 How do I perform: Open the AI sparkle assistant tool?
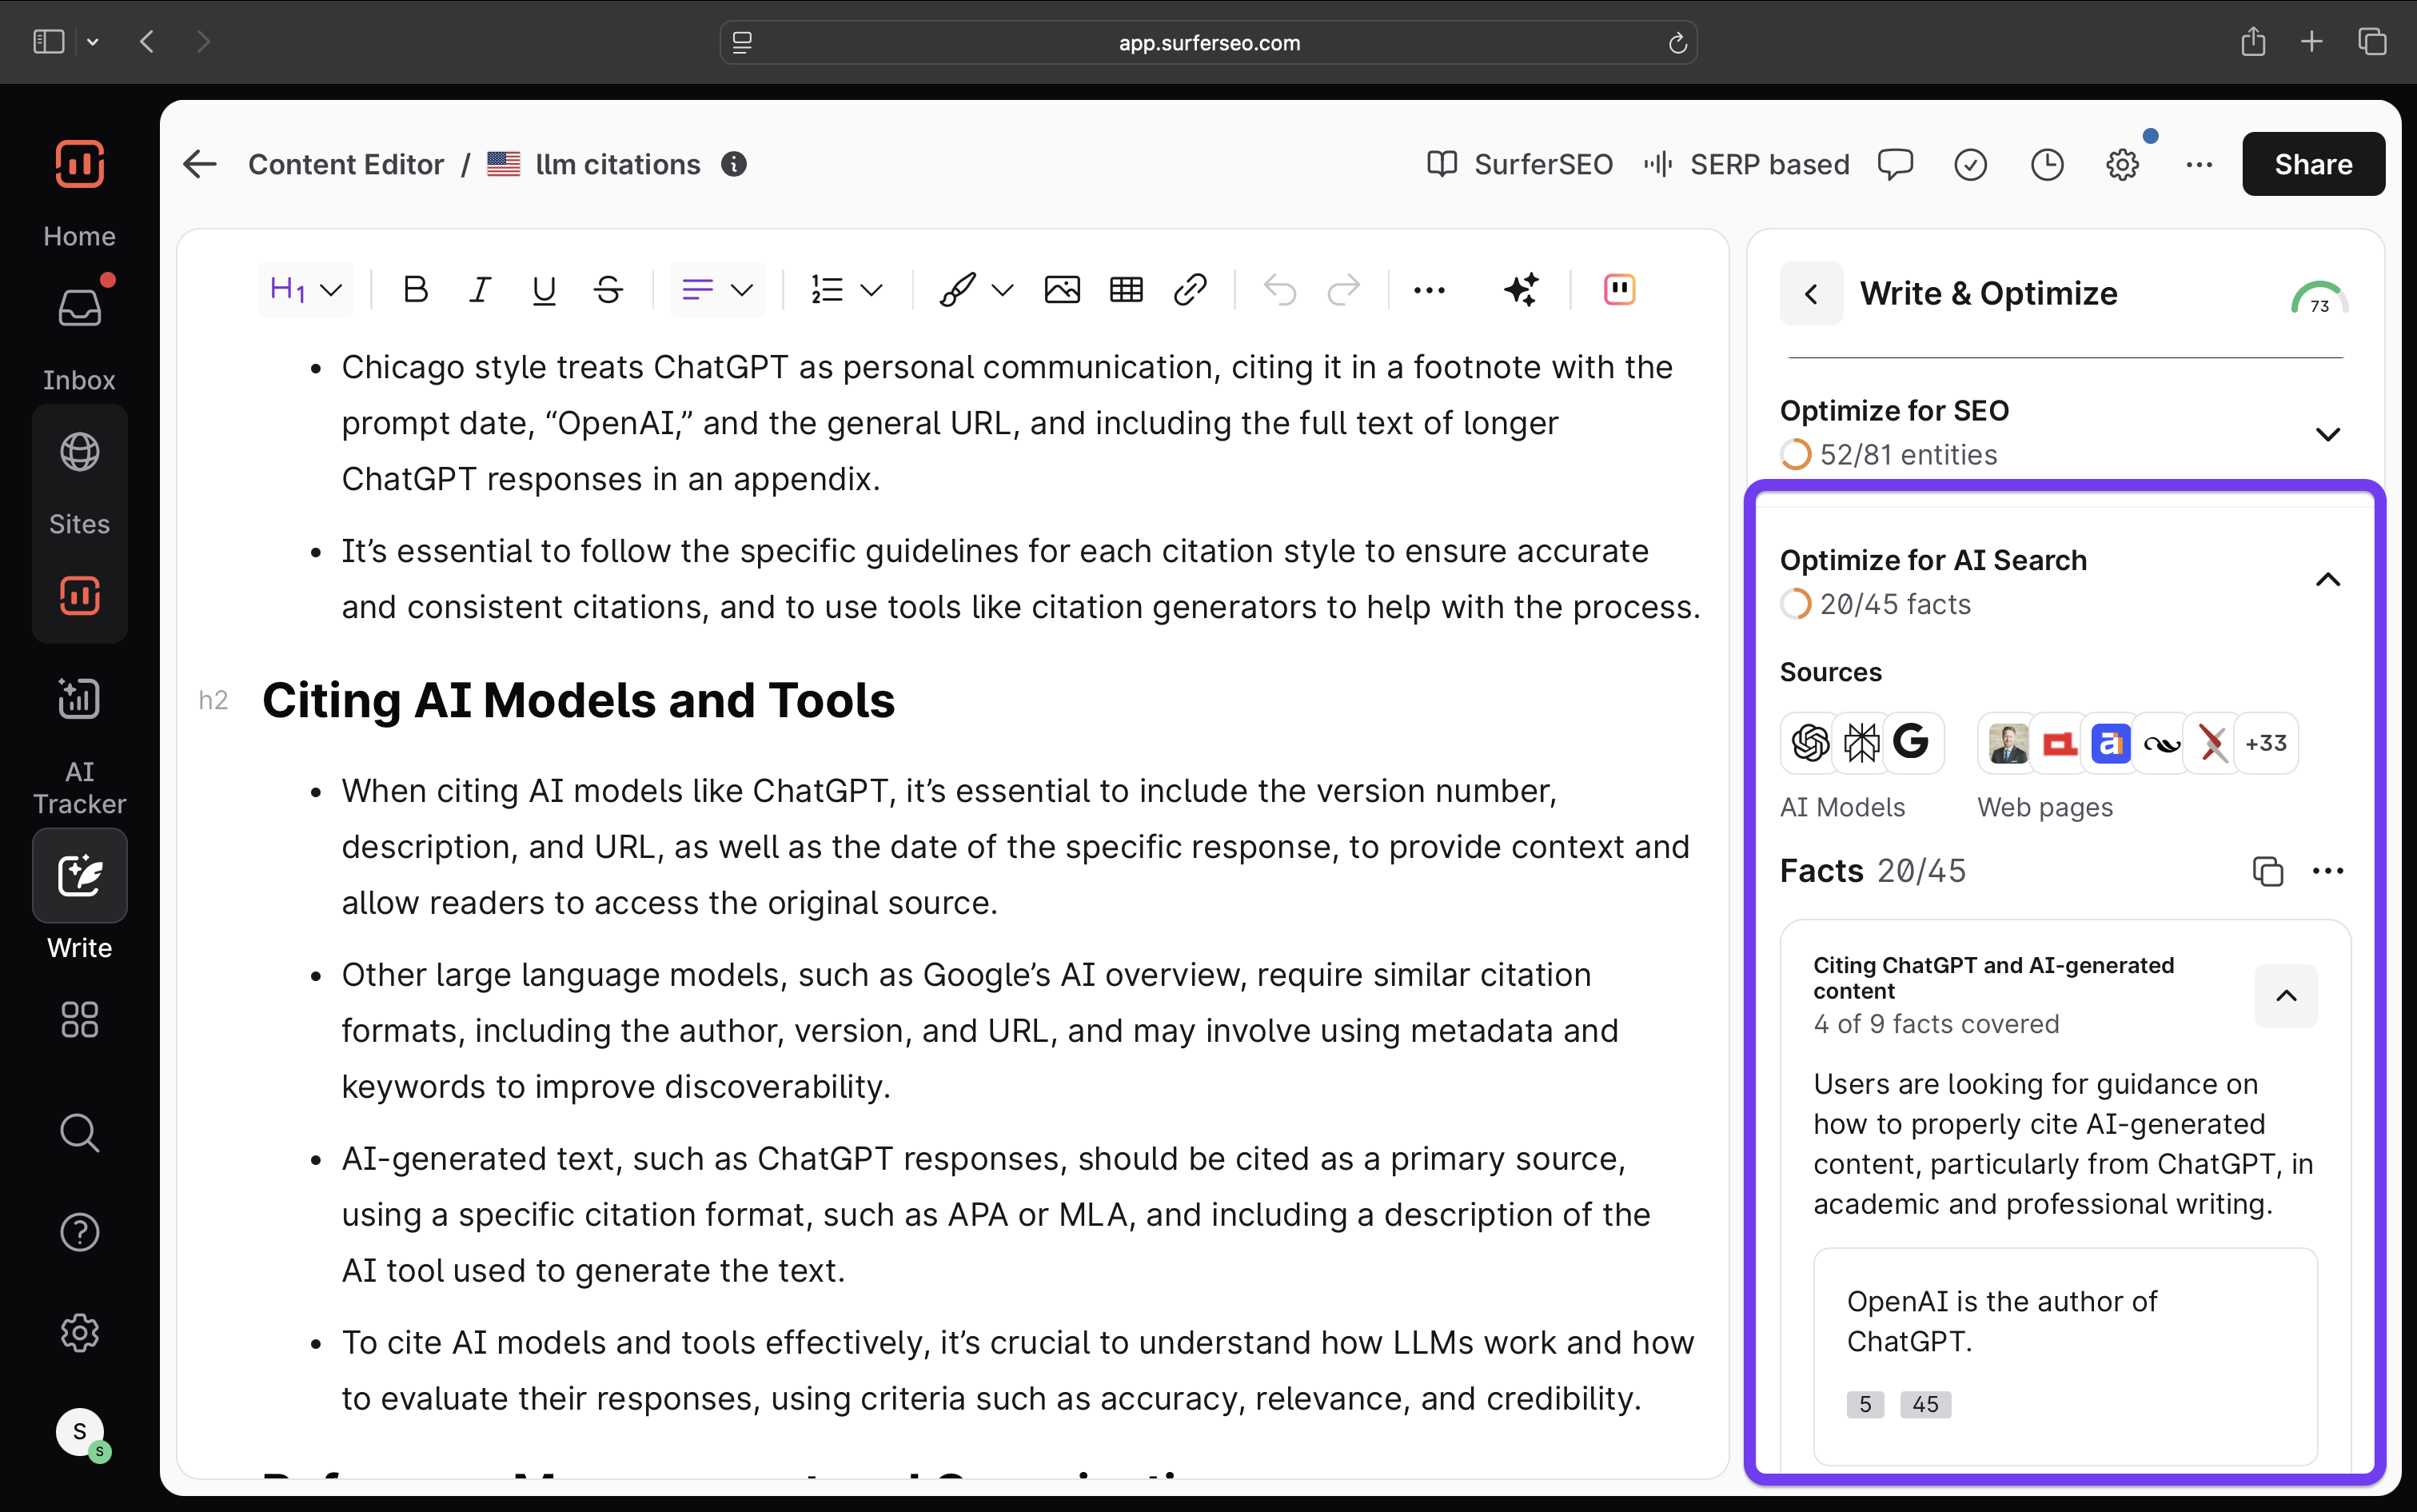[1521, 290]
